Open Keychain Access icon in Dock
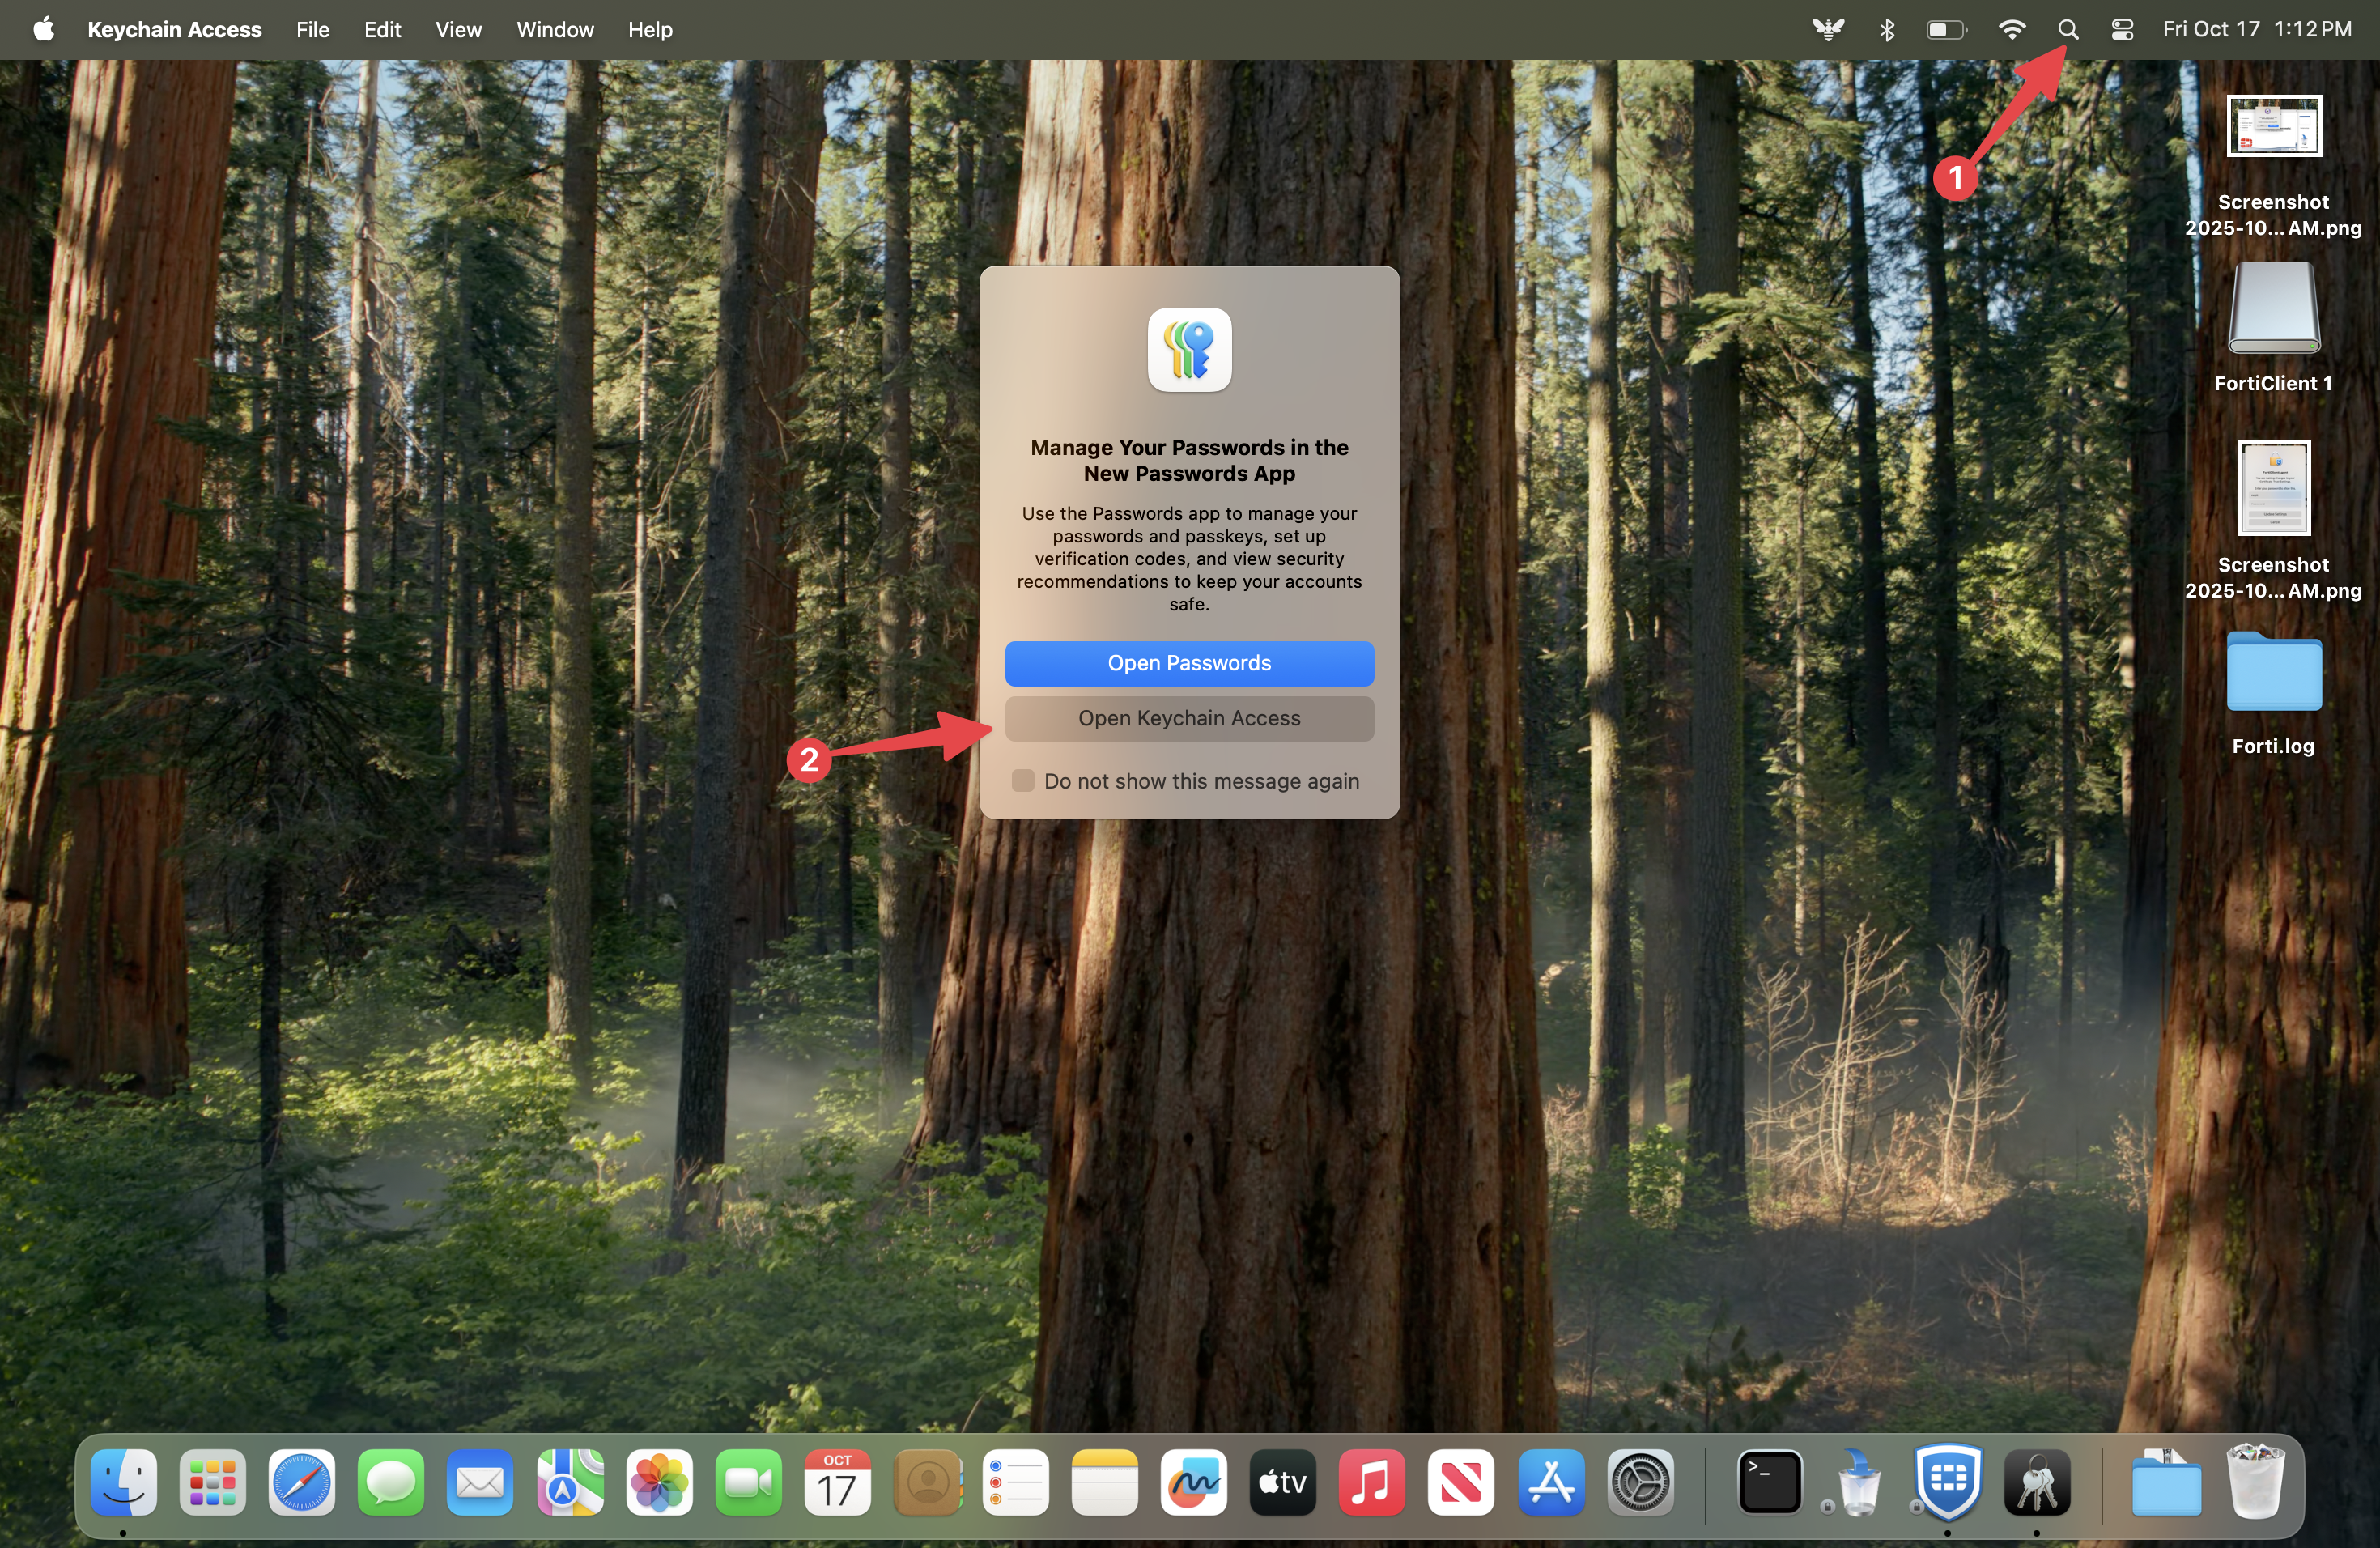Image resolution: width=2380 pixels, height=1548 pixels. click(2037, 1482)
